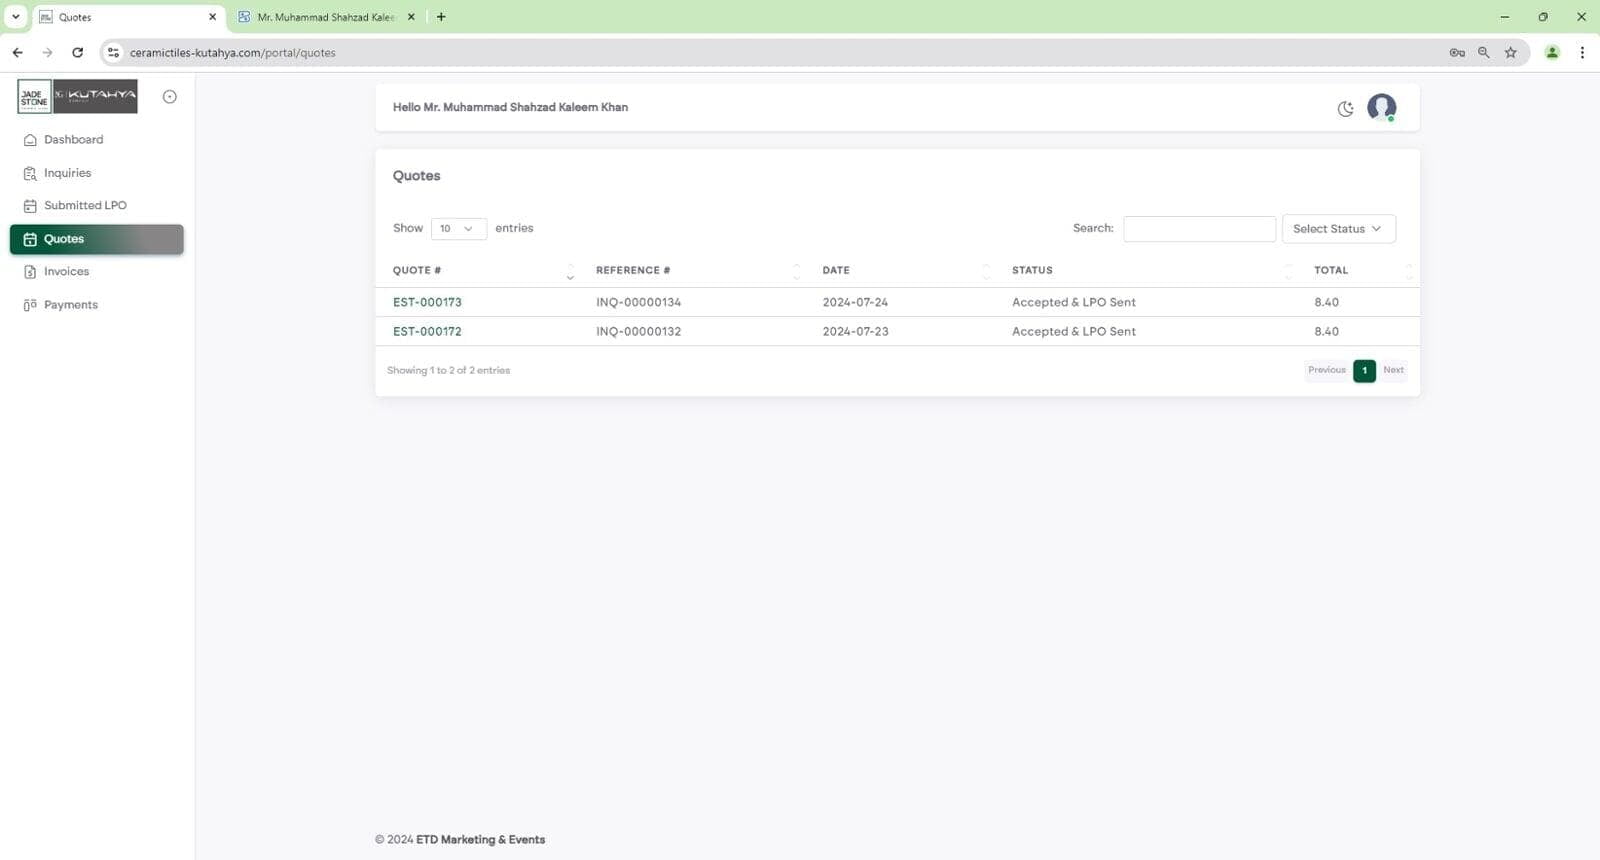Click the date 2024-07-23 cell

tap(855, 332)
